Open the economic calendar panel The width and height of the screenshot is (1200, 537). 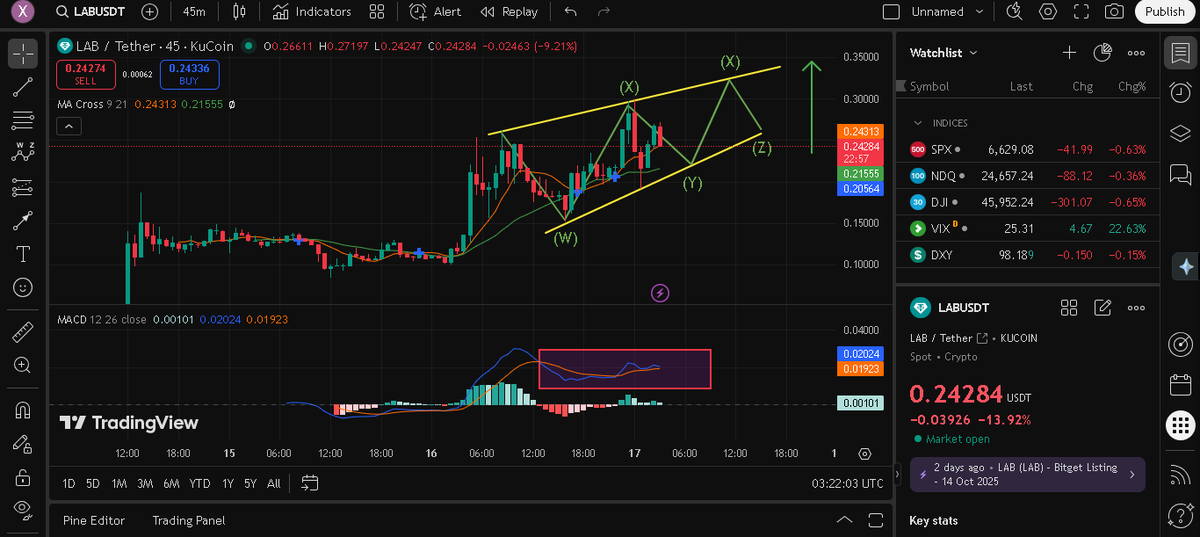(1180, 384)
